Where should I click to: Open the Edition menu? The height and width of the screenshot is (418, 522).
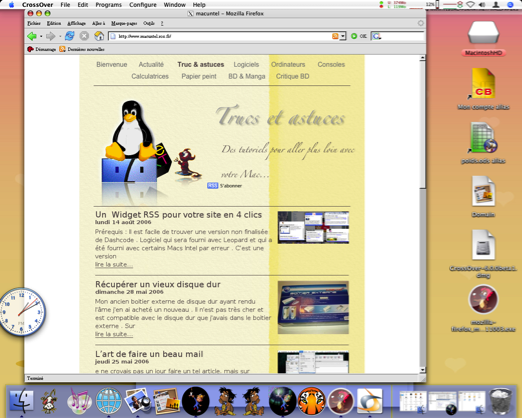tap(54, 23)
